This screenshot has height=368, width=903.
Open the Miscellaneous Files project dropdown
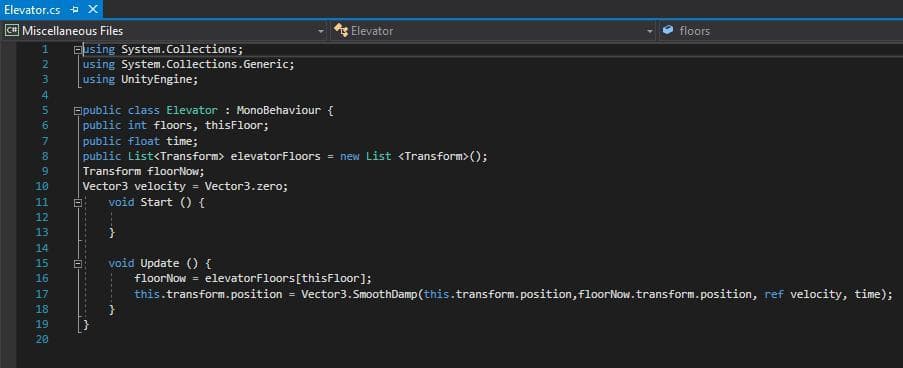click(165, 31)
